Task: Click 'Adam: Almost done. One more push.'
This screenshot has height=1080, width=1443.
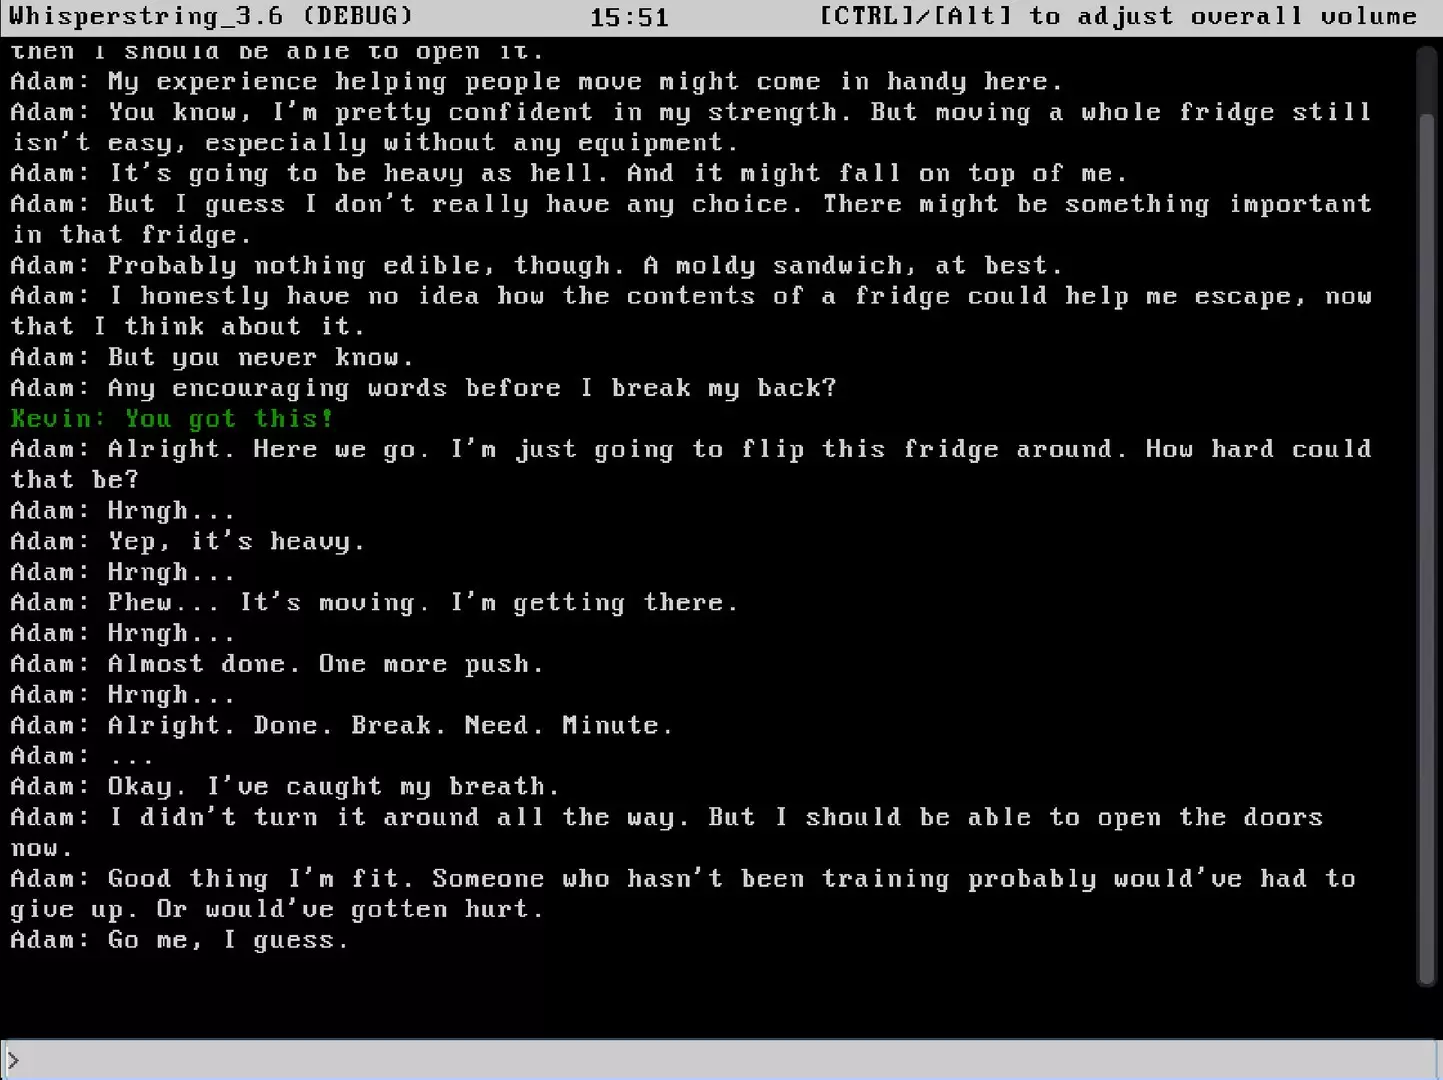Action: [x=277, y=664]
